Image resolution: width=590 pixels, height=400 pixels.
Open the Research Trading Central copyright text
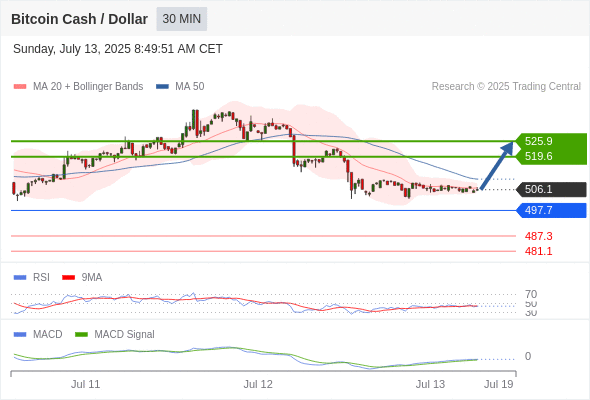pyautogui.click(x=506, y=87)
